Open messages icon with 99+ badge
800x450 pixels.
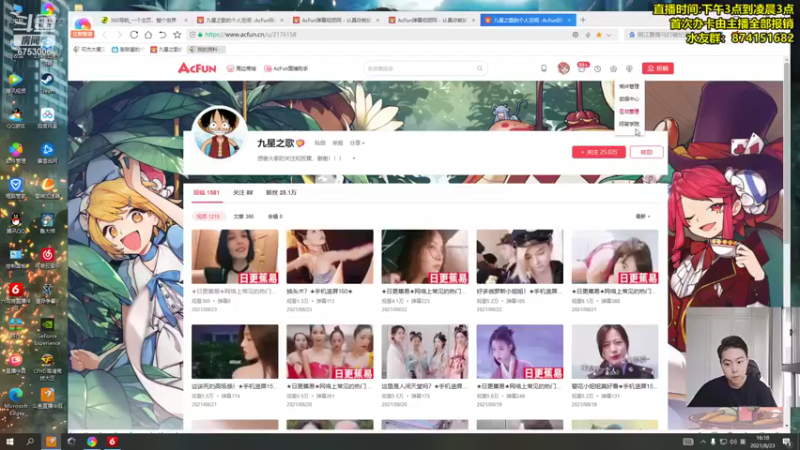582,68
